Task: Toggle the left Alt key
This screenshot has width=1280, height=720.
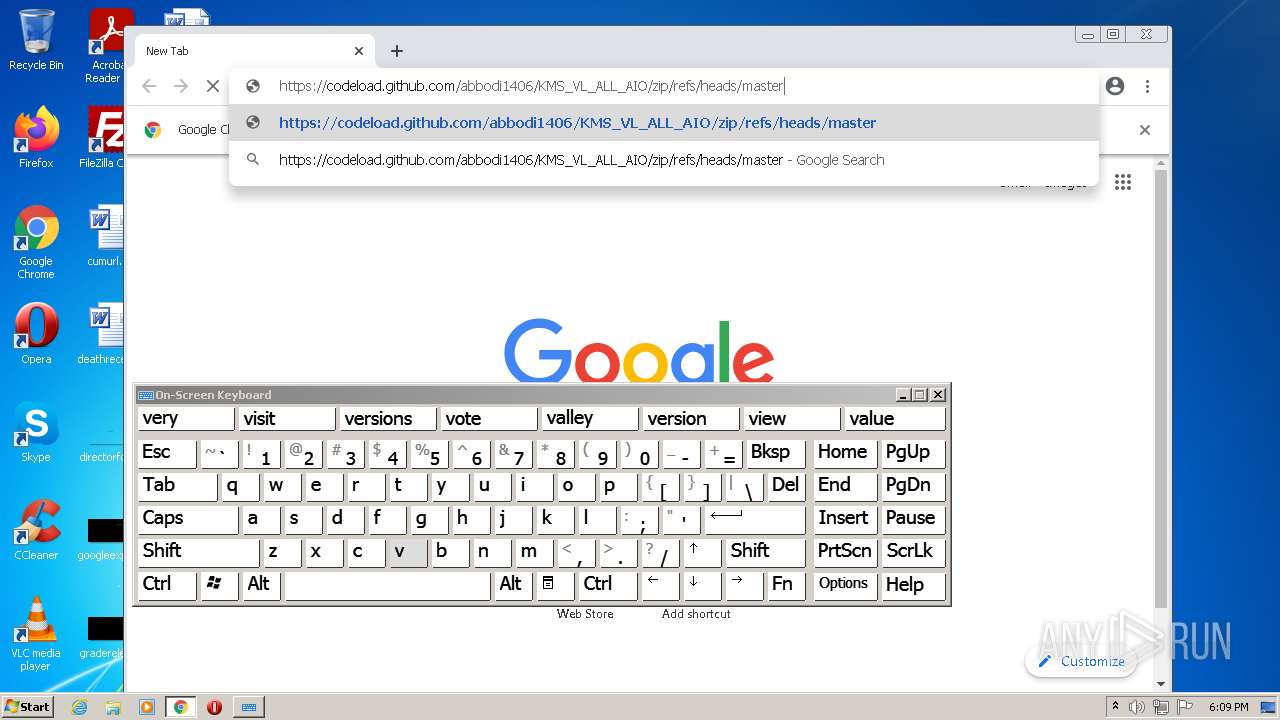Action: (261, 585)
